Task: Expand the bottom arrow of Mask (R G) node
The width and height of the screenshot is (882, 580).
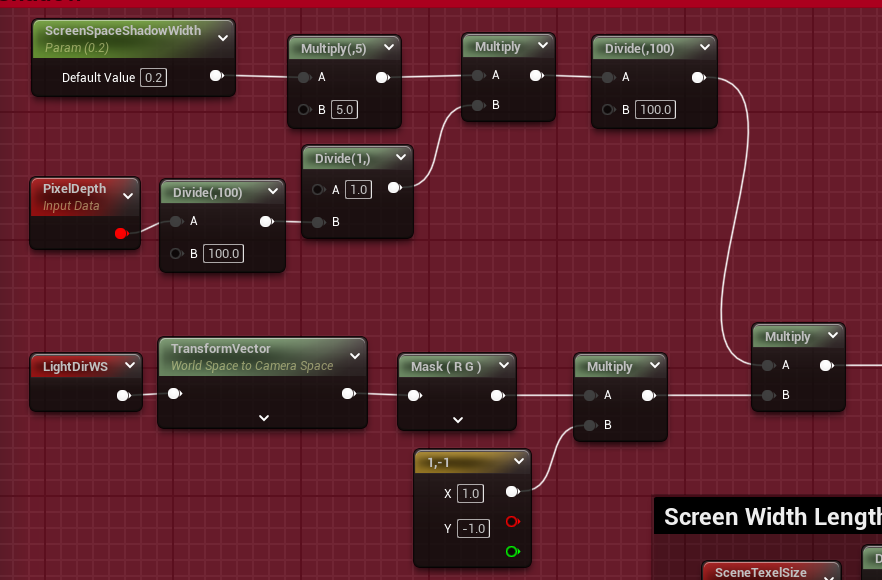Action: 457,419
